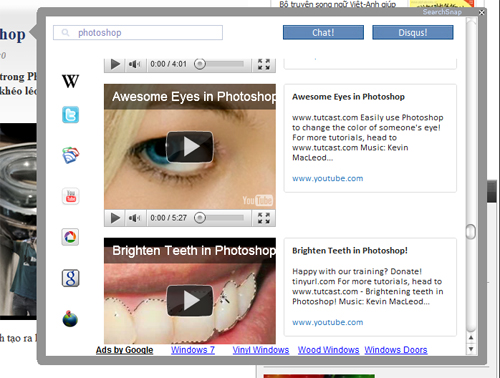This screenshot has width=500, height=378.
Task: Open the Chat! button
Action: coord(323,32)
